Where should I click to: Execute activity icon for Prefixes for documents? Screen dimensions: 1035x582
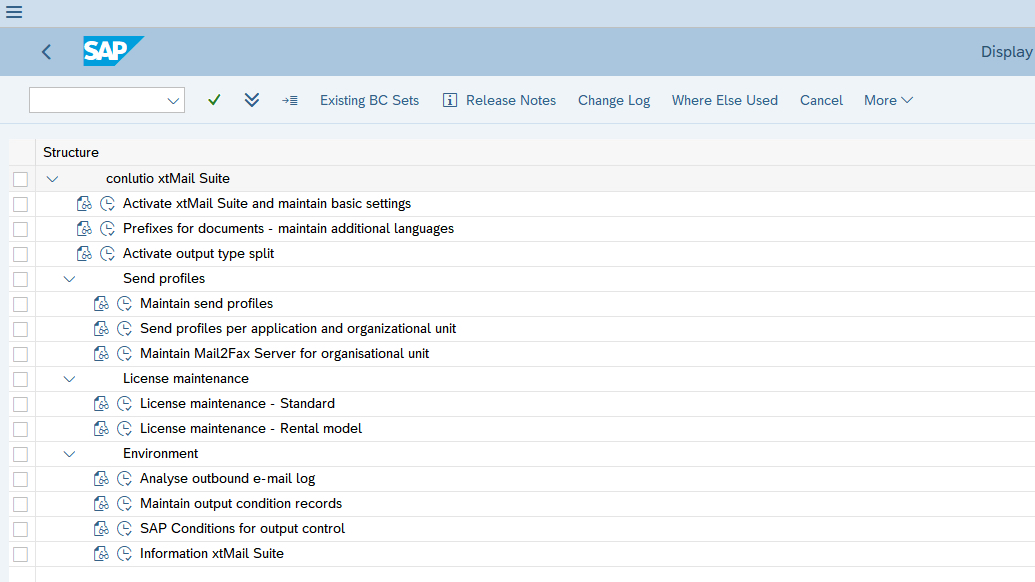(108, 228)
